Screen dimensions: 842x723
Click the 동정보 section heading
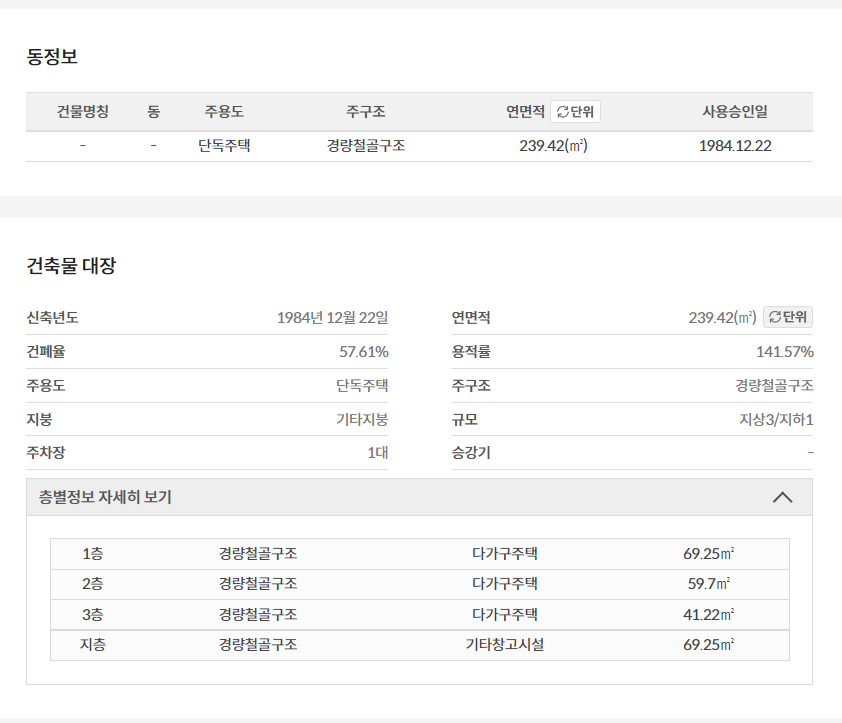click(x=52, y=56)
